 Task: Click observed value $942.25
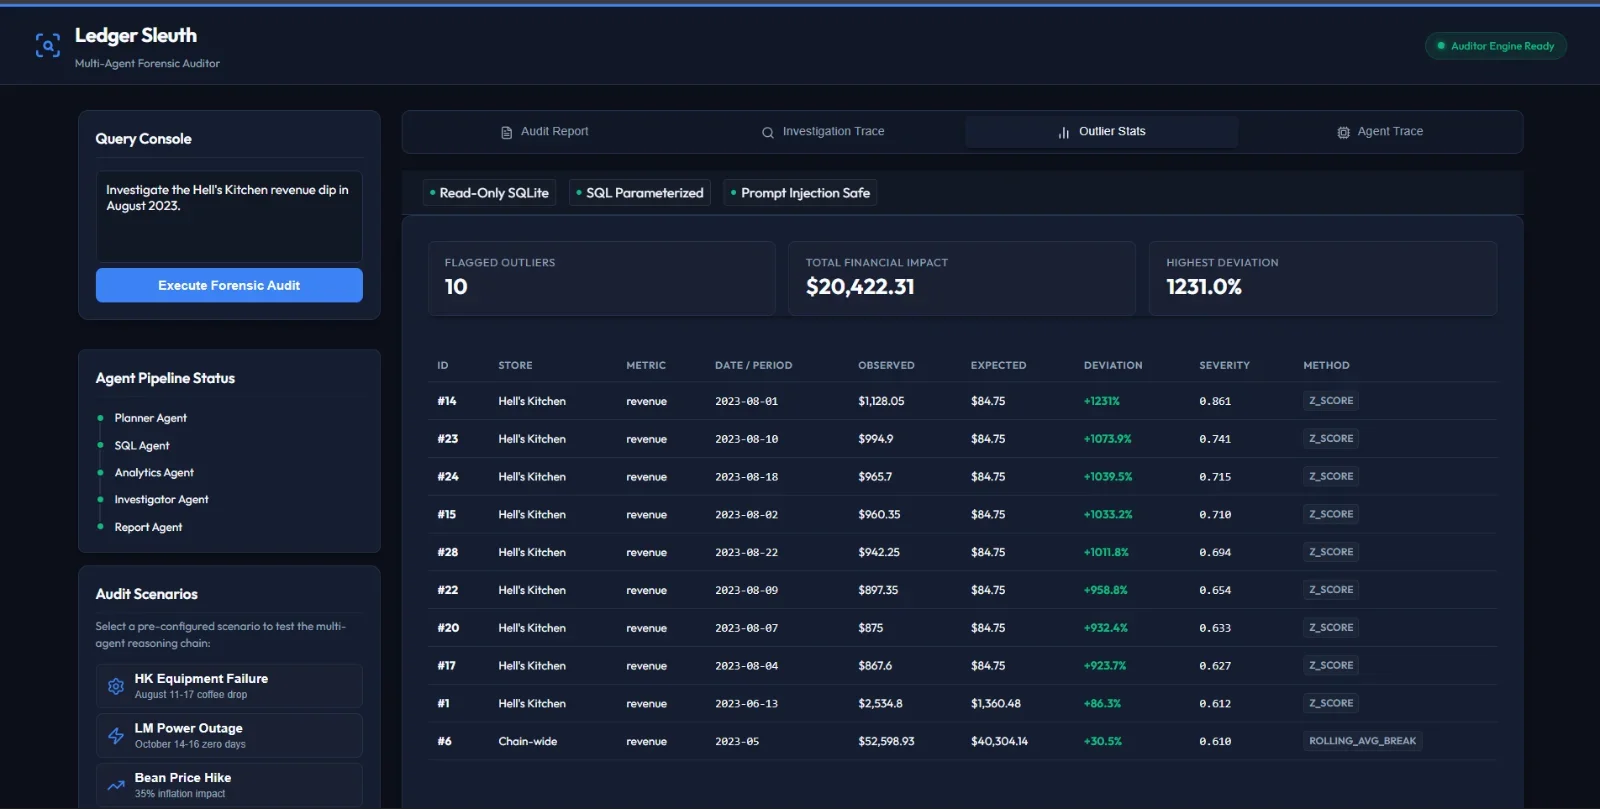879,552
